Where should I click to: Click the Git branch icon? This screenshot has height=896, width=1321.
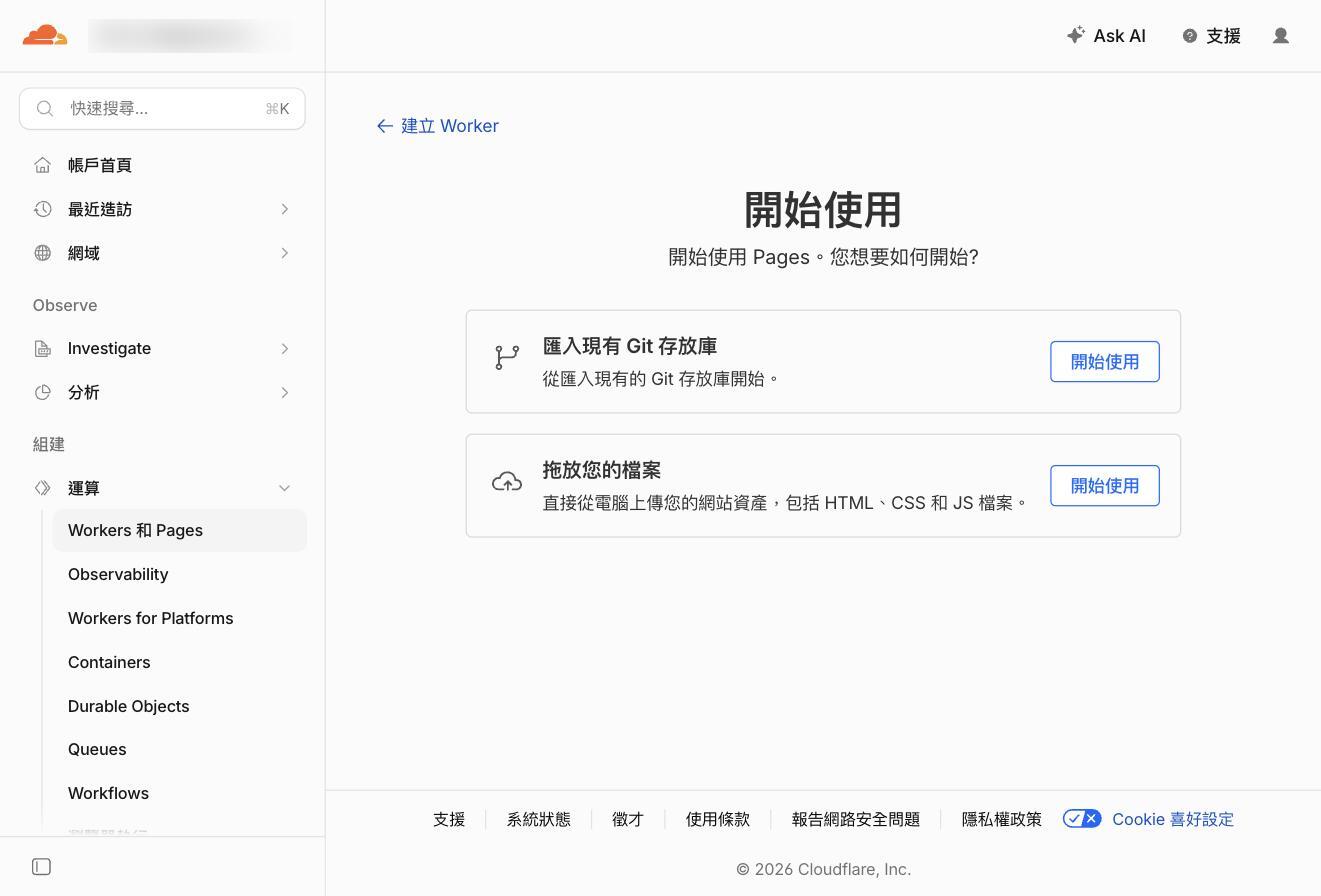507,357
